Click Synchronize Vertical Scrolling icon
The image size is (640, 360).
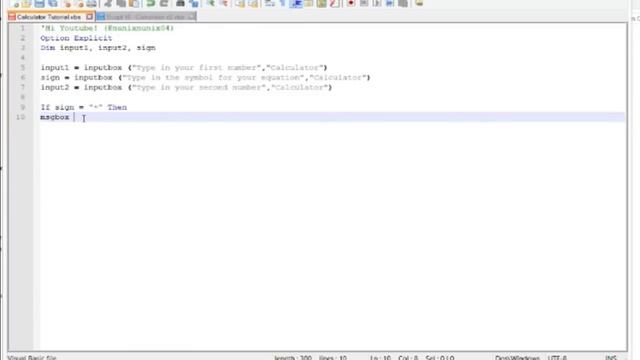pos(240,3)
